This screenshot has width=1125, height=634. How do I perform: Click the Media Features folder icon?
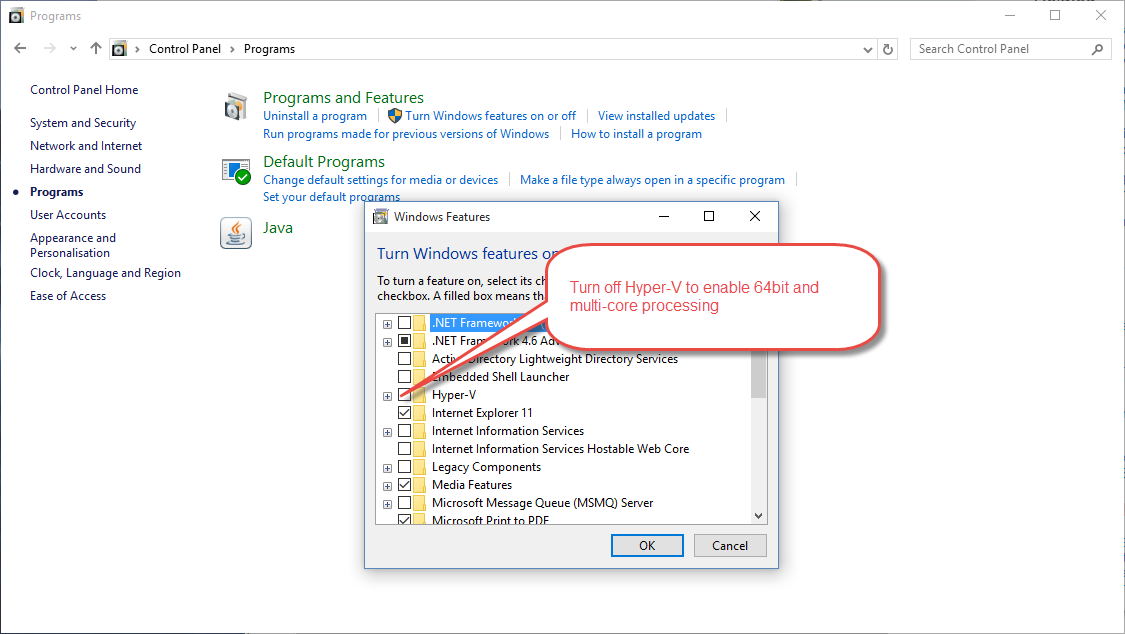coord(420,484)
